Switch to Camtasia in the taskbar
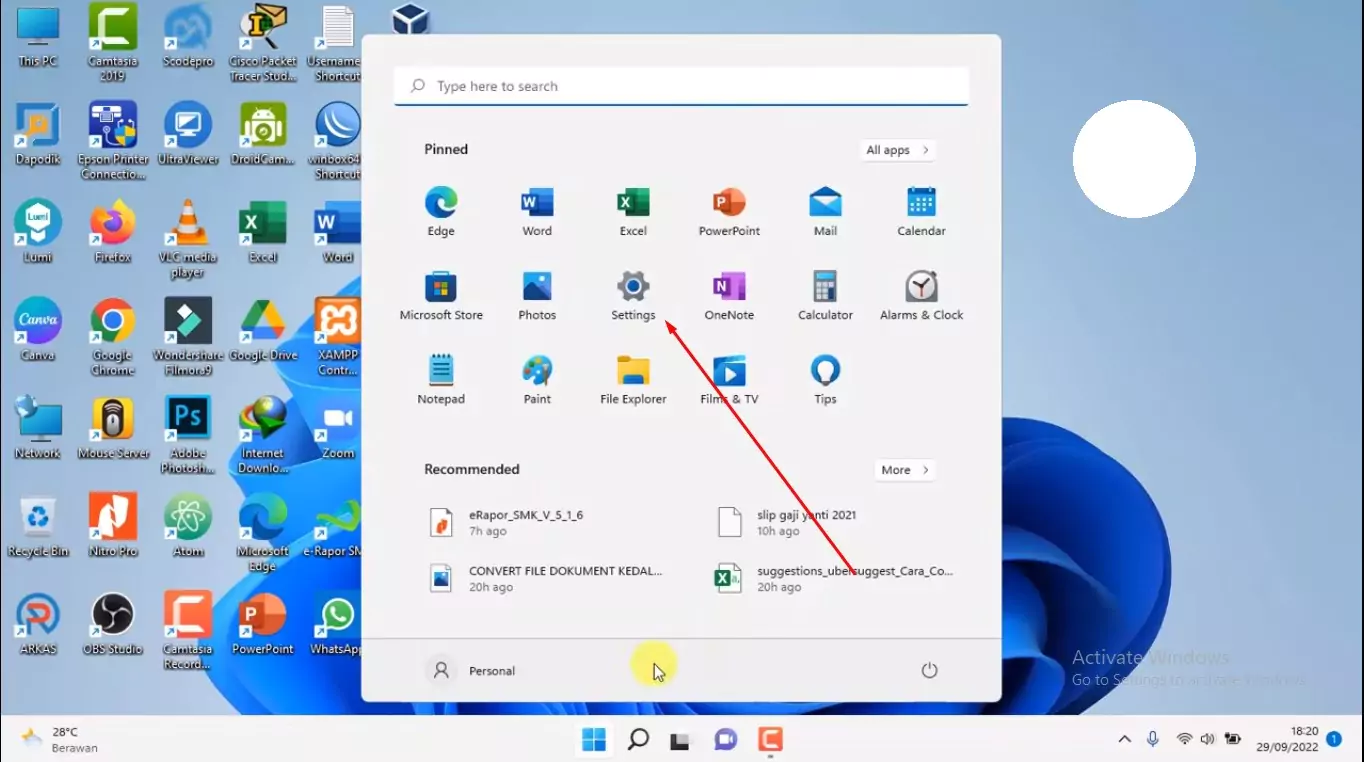This screenshot has width=1364, height=762. [769, 740]
